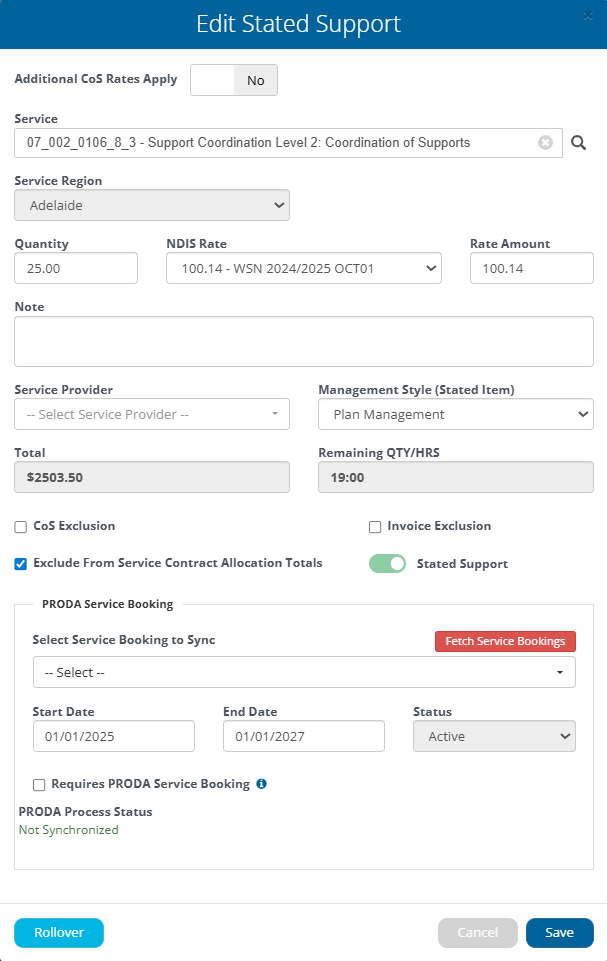Tick the Requires PRODA Service Booking checkbox
Image resolution: width=607 pixels, height=961 pixels.
pos(40,785)
